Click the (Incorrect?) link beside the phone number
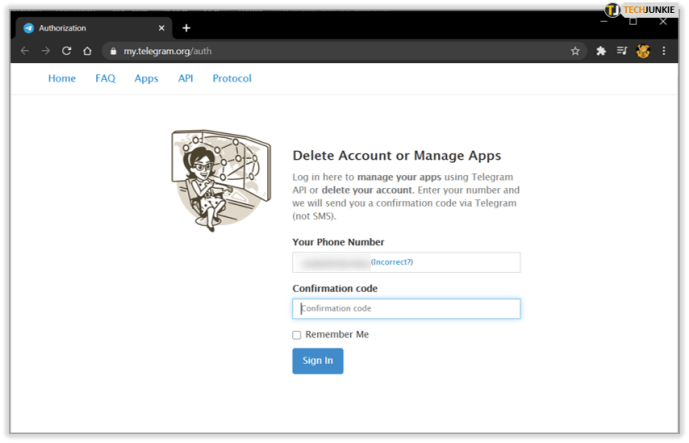 pos(392,262)
